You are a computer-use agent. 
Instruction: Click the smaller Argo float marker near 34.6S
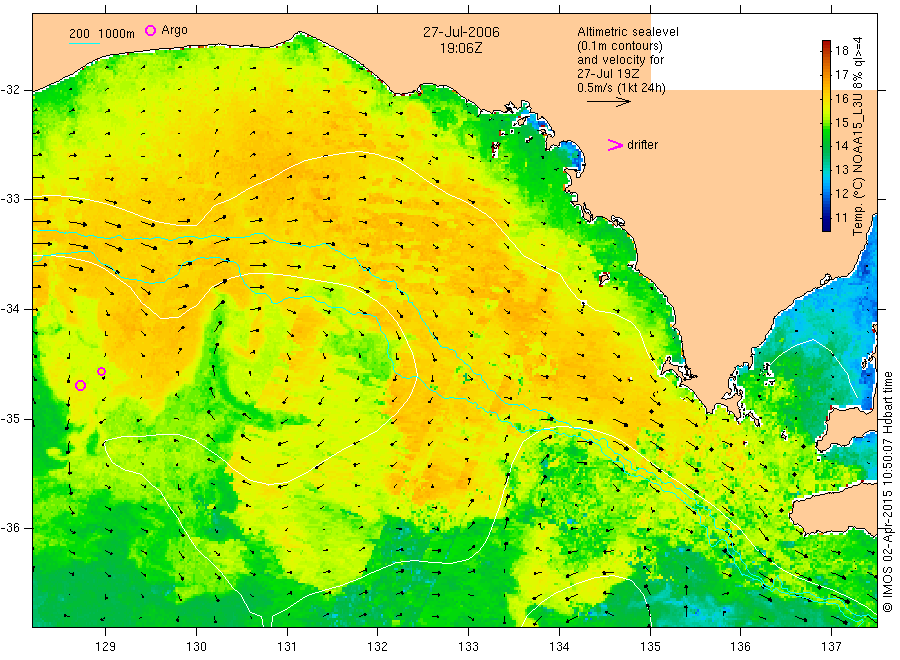click(x=102, y=371)
